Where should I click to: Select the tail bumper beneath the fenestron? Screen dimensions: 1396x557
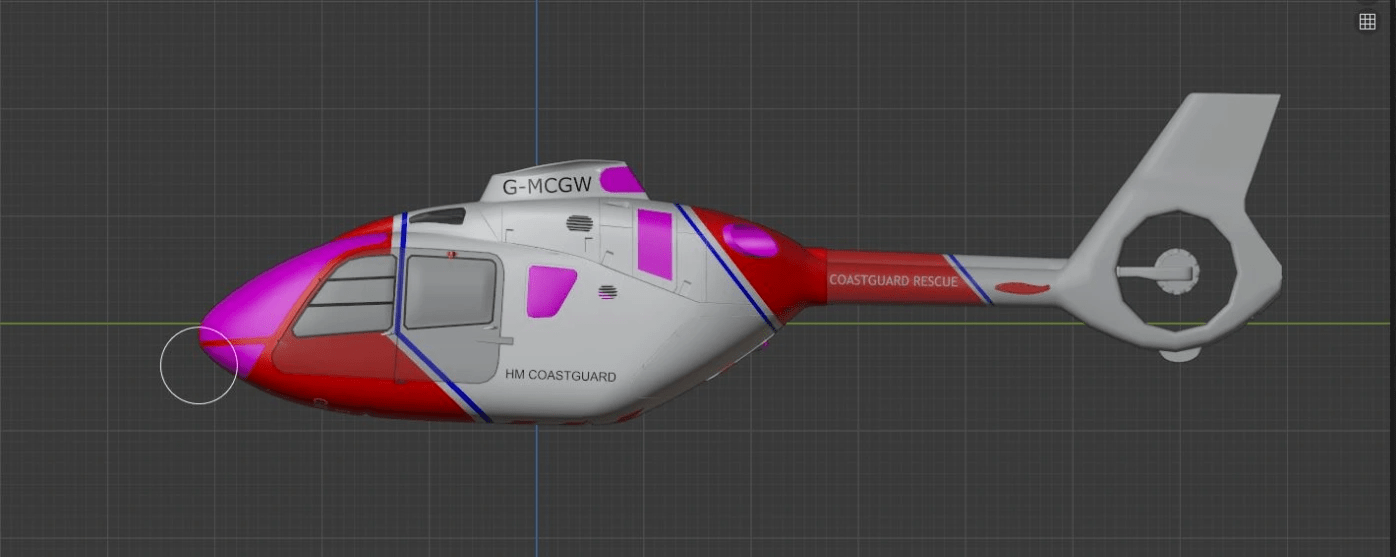click(x=1179, y=353)
